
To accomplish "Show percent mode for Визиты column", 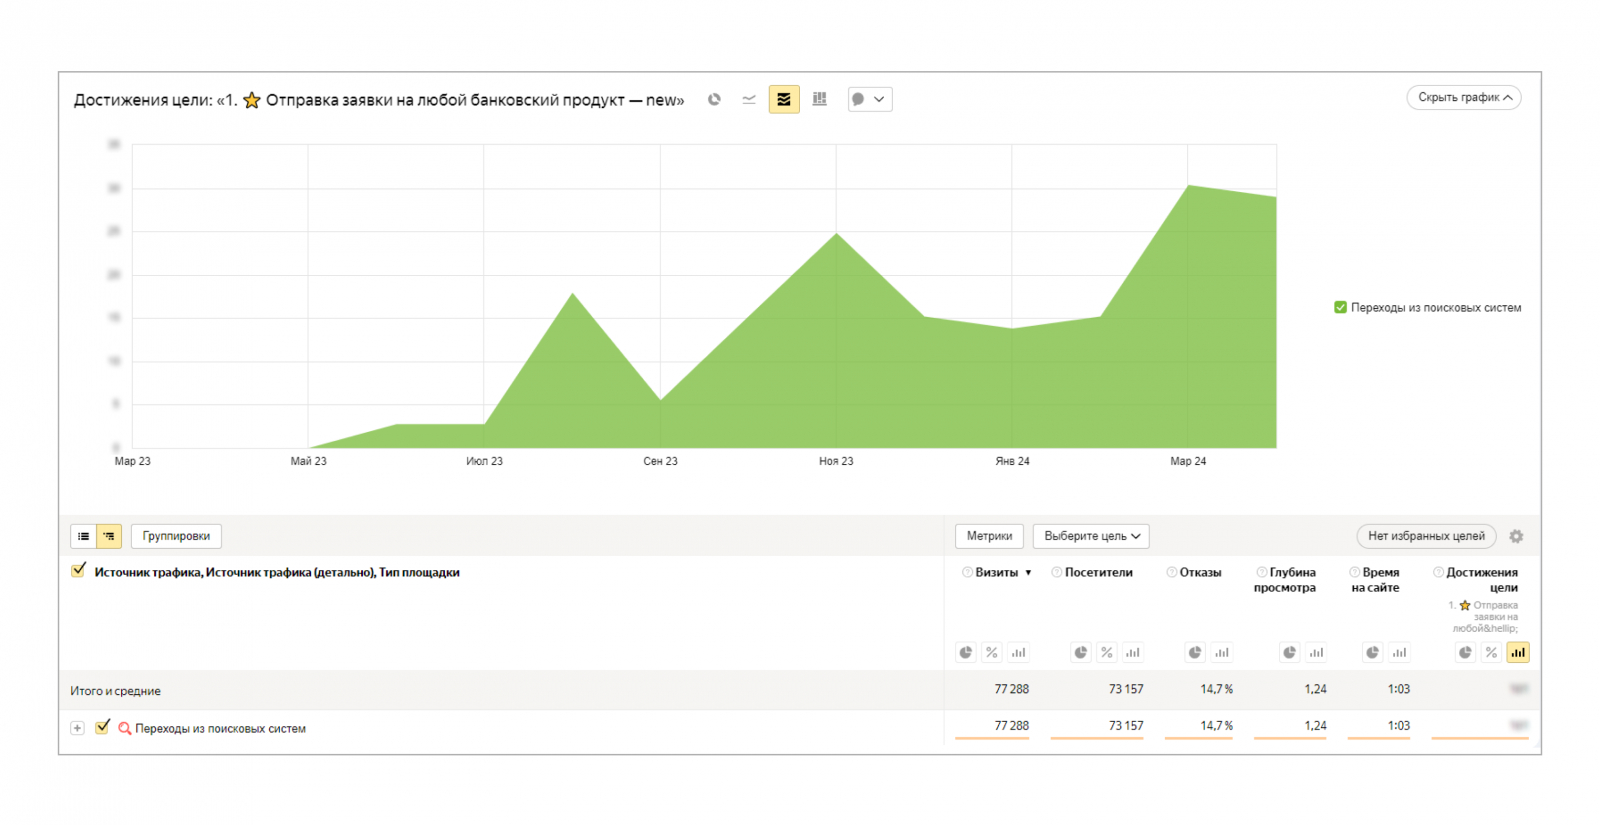I will 991,652.
